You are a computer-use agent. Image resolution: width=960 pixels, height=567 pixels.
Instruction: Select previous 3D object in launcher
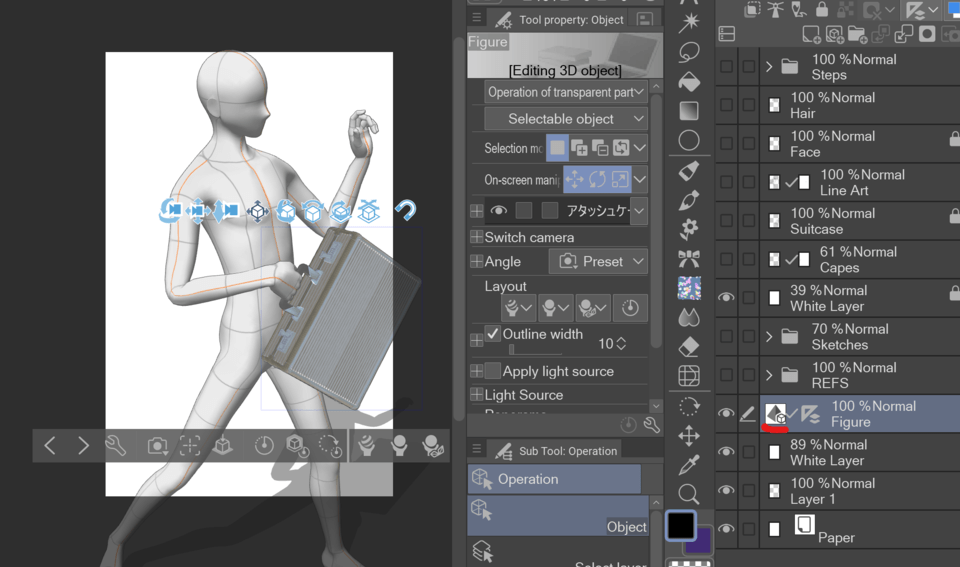coord(50,445)
